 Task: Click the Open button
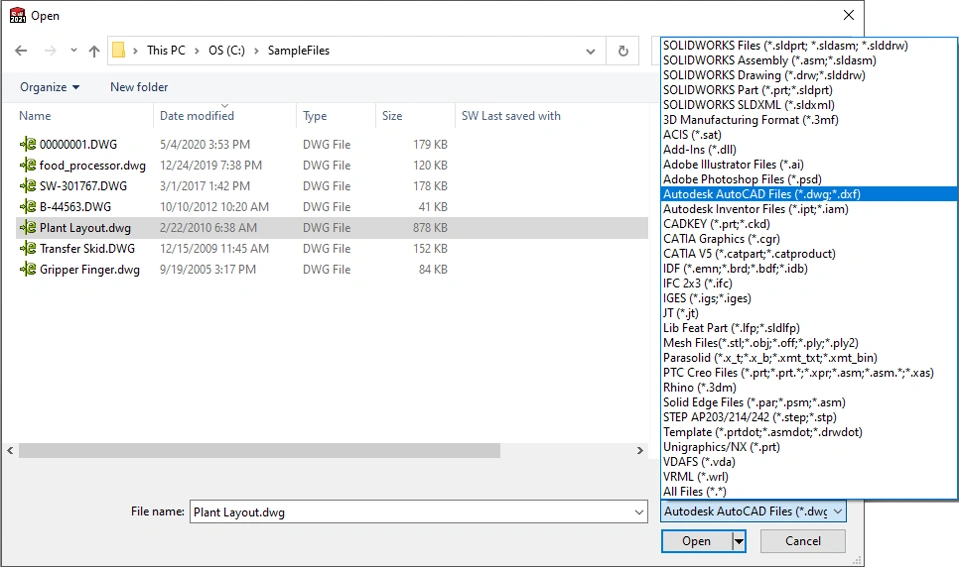pyautogui.click(x=697, y=541)
